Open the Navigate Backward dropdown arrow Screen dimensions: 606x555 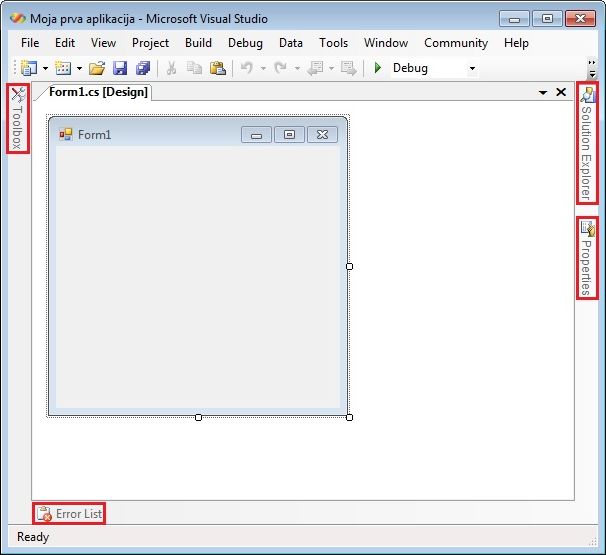tap(331, 68)
